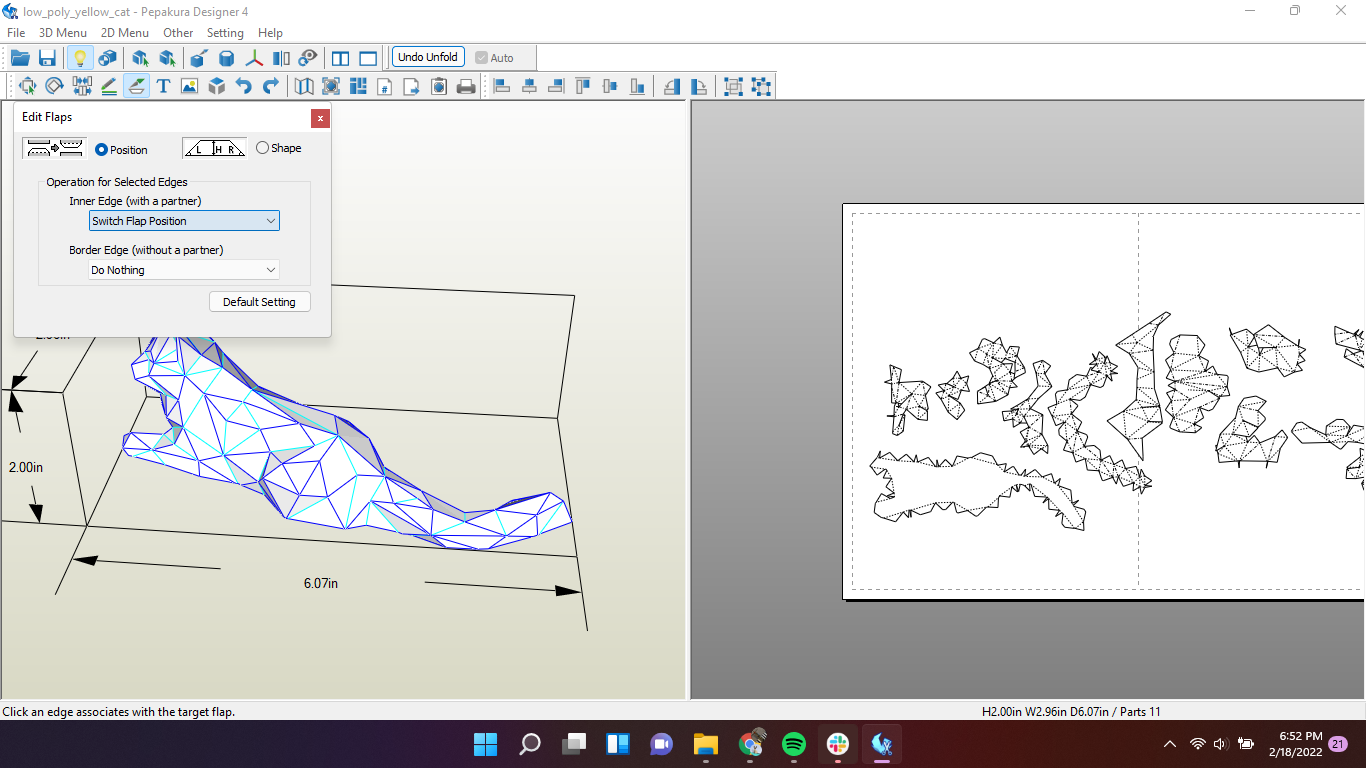Save the current project

(47, 57)
